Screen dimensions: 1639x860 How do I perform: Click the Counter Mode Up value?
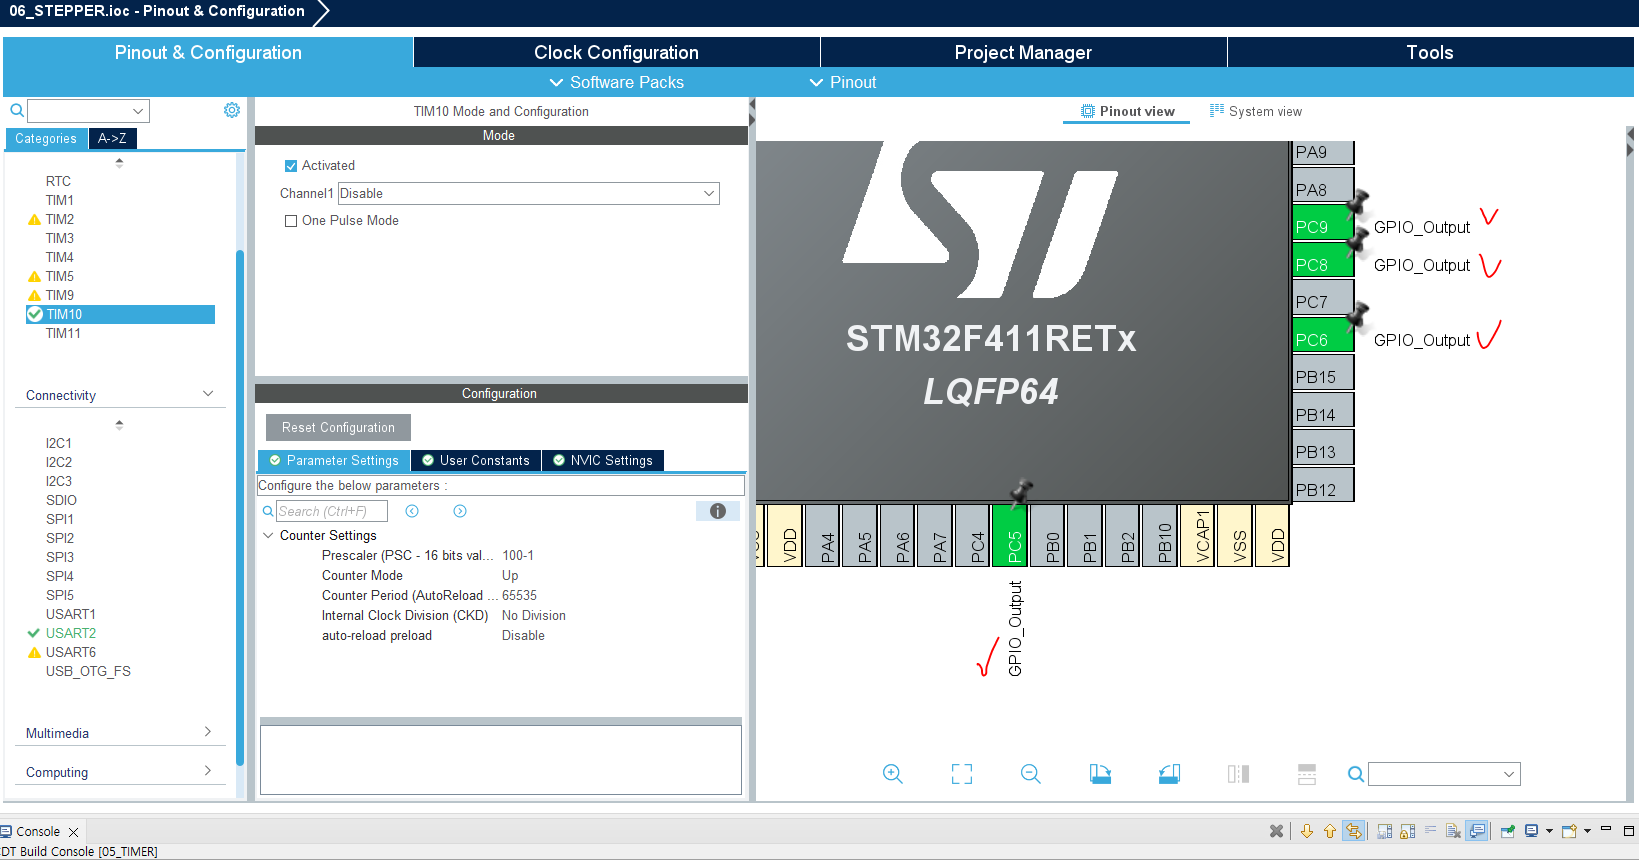click(510, 575)
